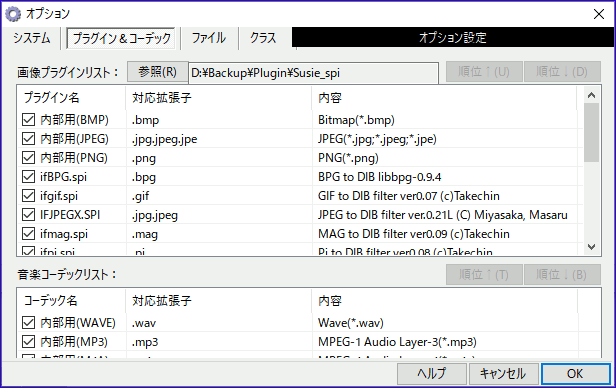Uncheck the 内部用(MP3) codec checkbox
The height and width of the screenshot is (388, 616).
click(28, 342)
